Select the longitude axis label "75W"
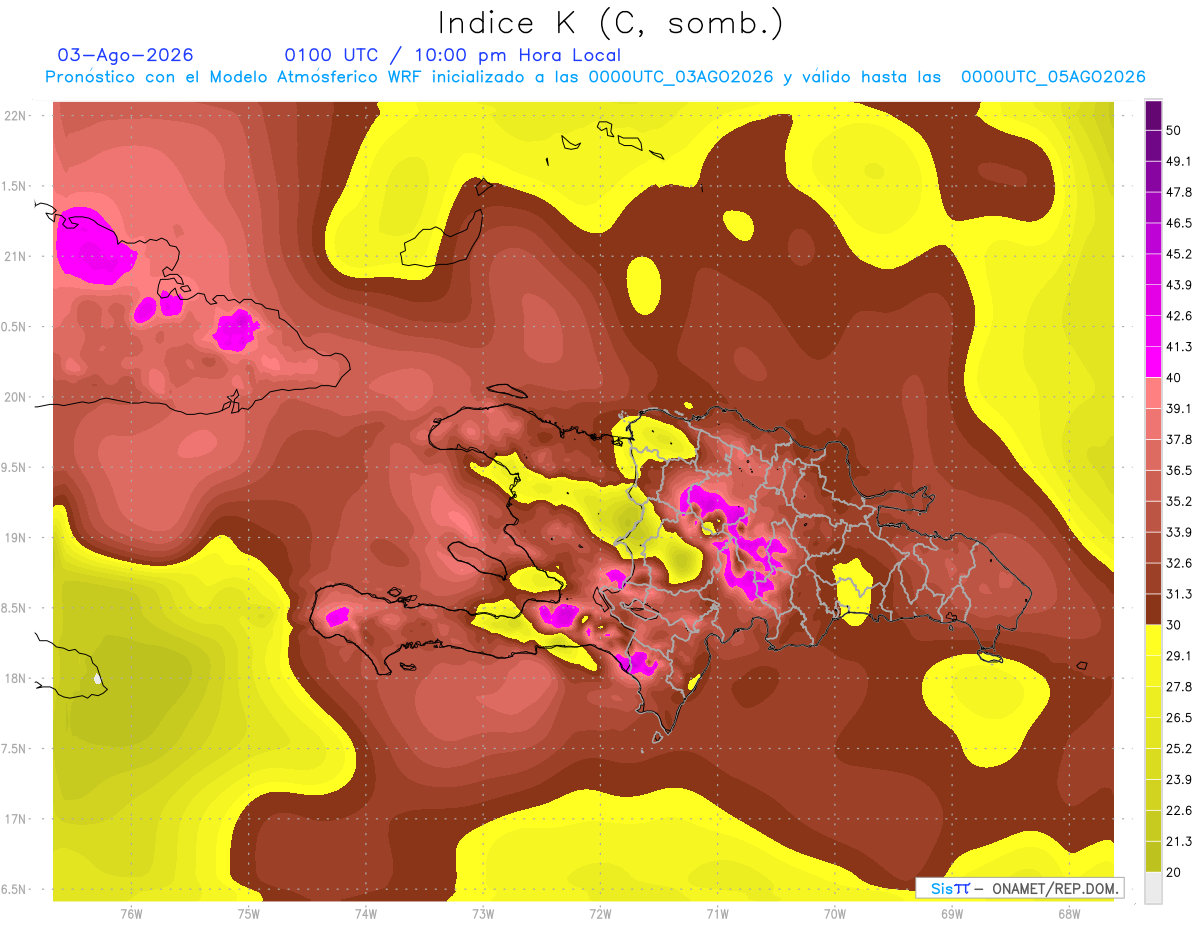 coord(249,913)
